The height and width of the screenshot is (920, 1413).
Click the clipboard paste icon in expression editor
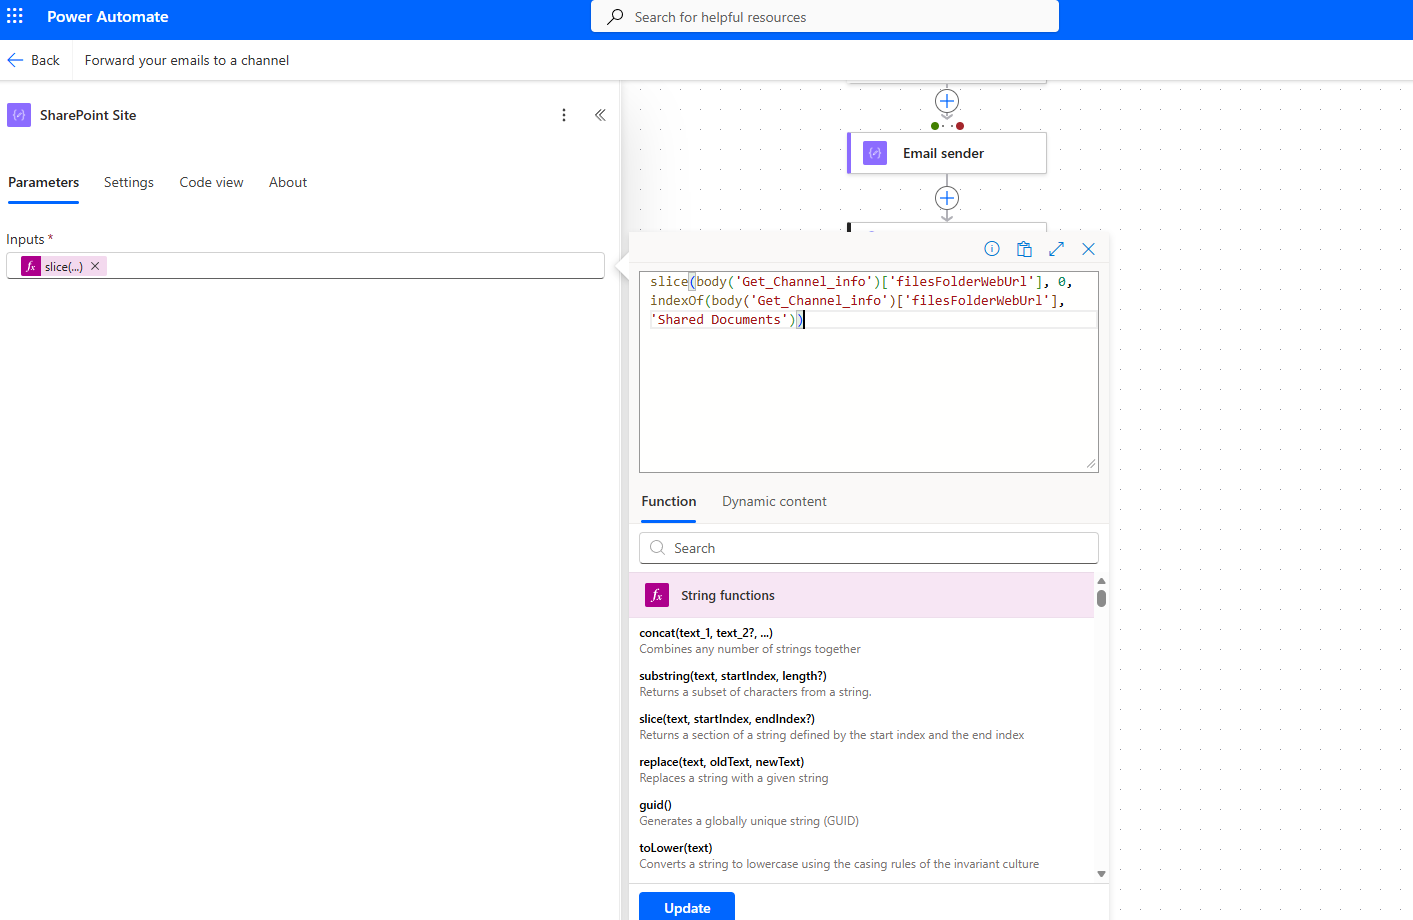coord(1024,249)
